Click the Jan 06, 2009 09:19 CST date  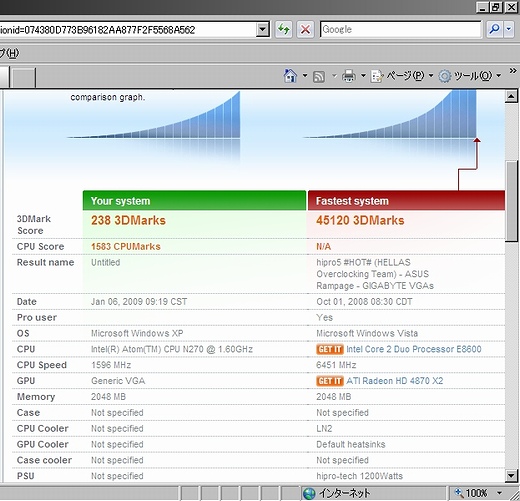click(x=139, y=302)
